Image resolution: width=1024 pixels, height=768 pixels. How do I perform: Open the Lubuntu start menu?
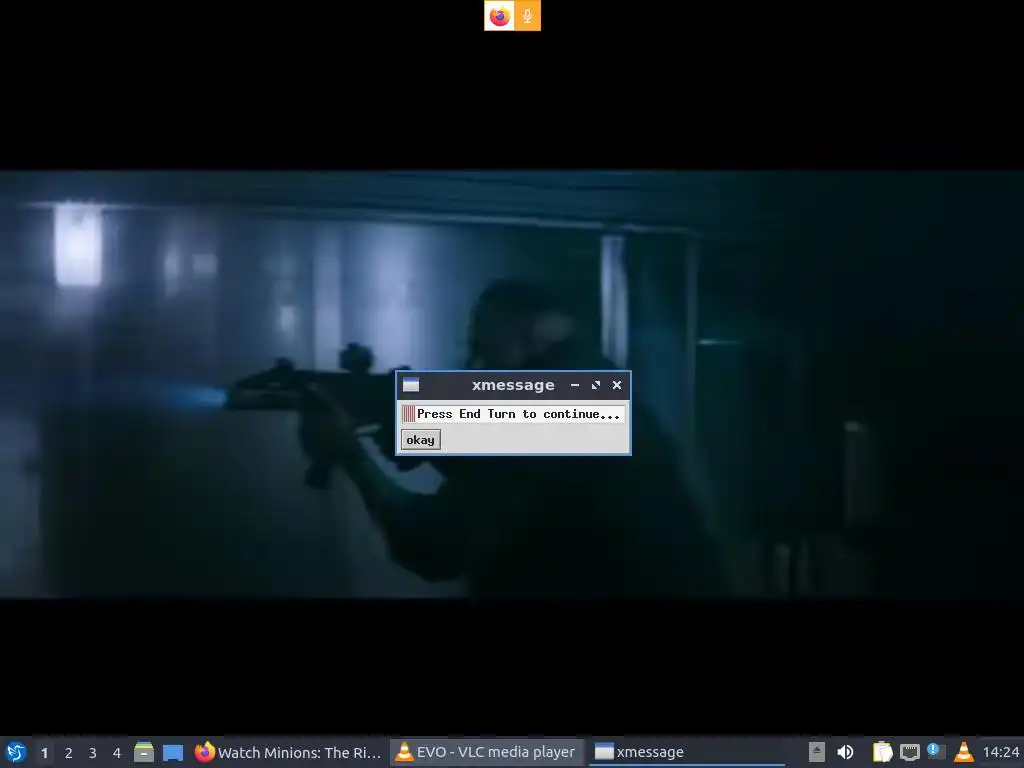(16, 752)
